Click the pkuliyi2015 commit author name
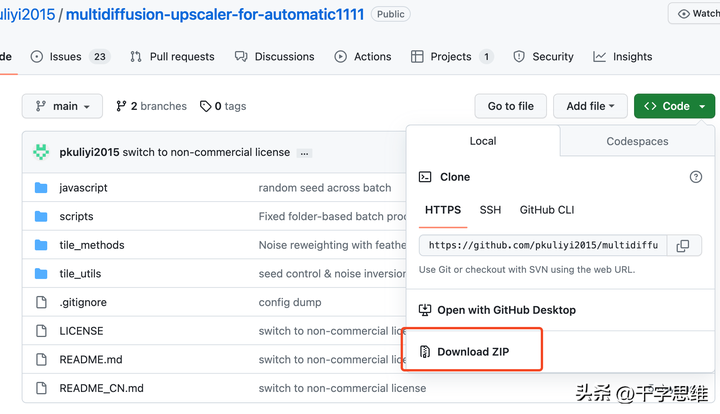 coord(89,152)
